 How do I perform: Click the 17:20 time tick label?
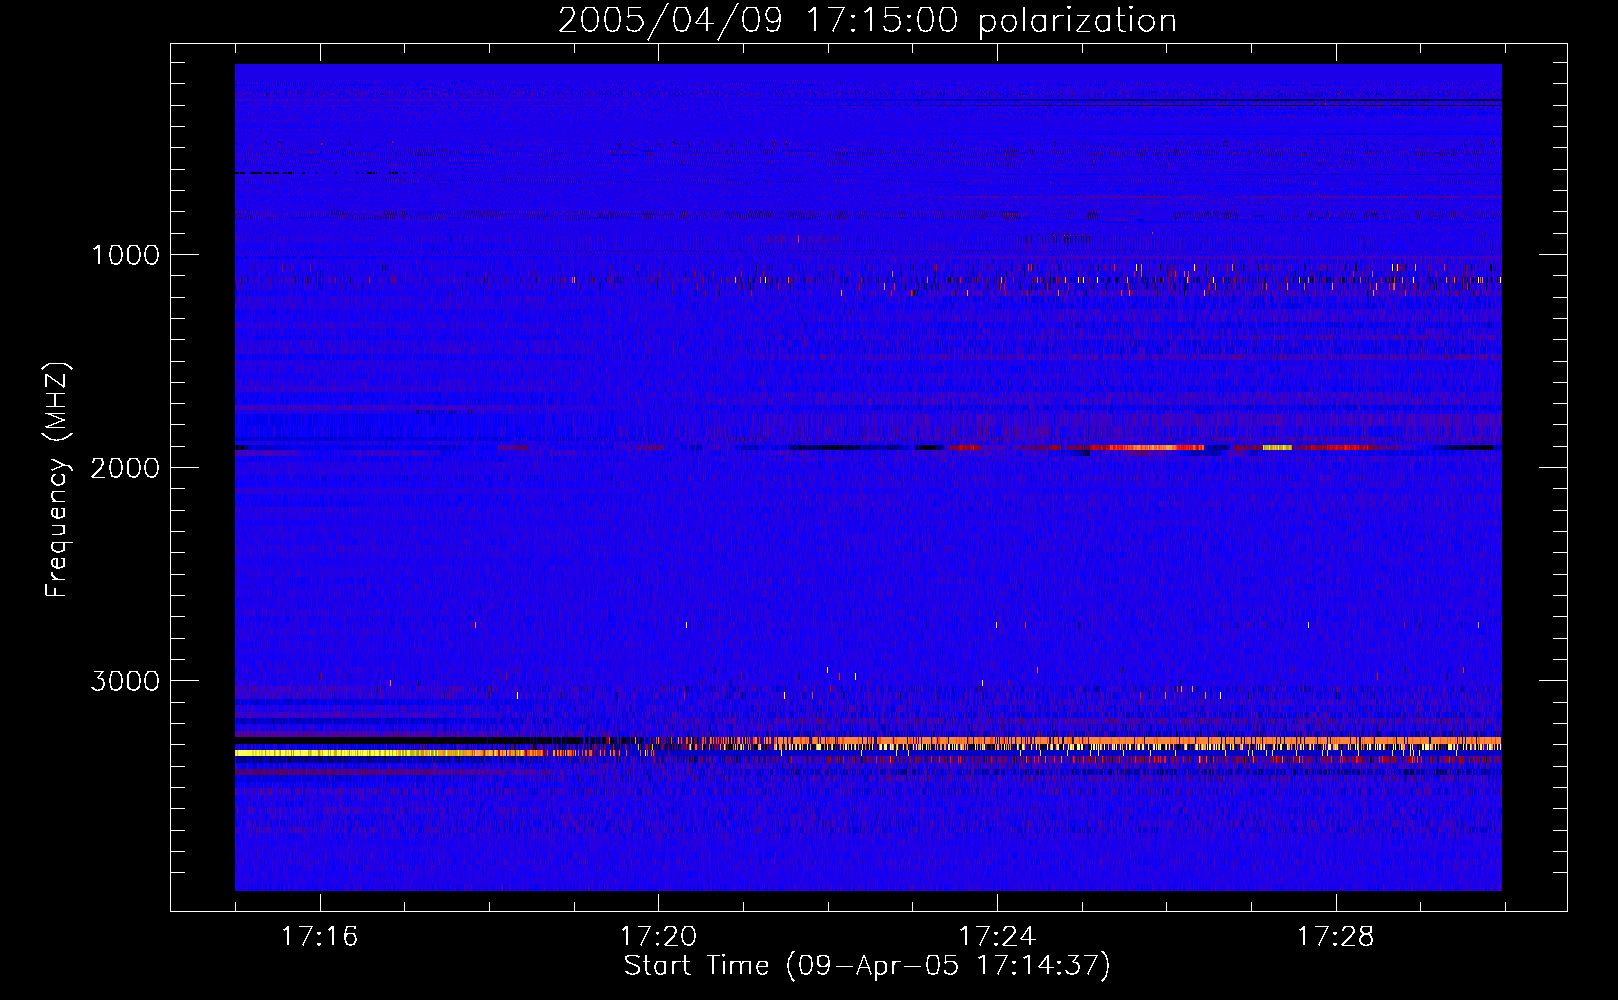pyautogui.click(x=658, y=937)
